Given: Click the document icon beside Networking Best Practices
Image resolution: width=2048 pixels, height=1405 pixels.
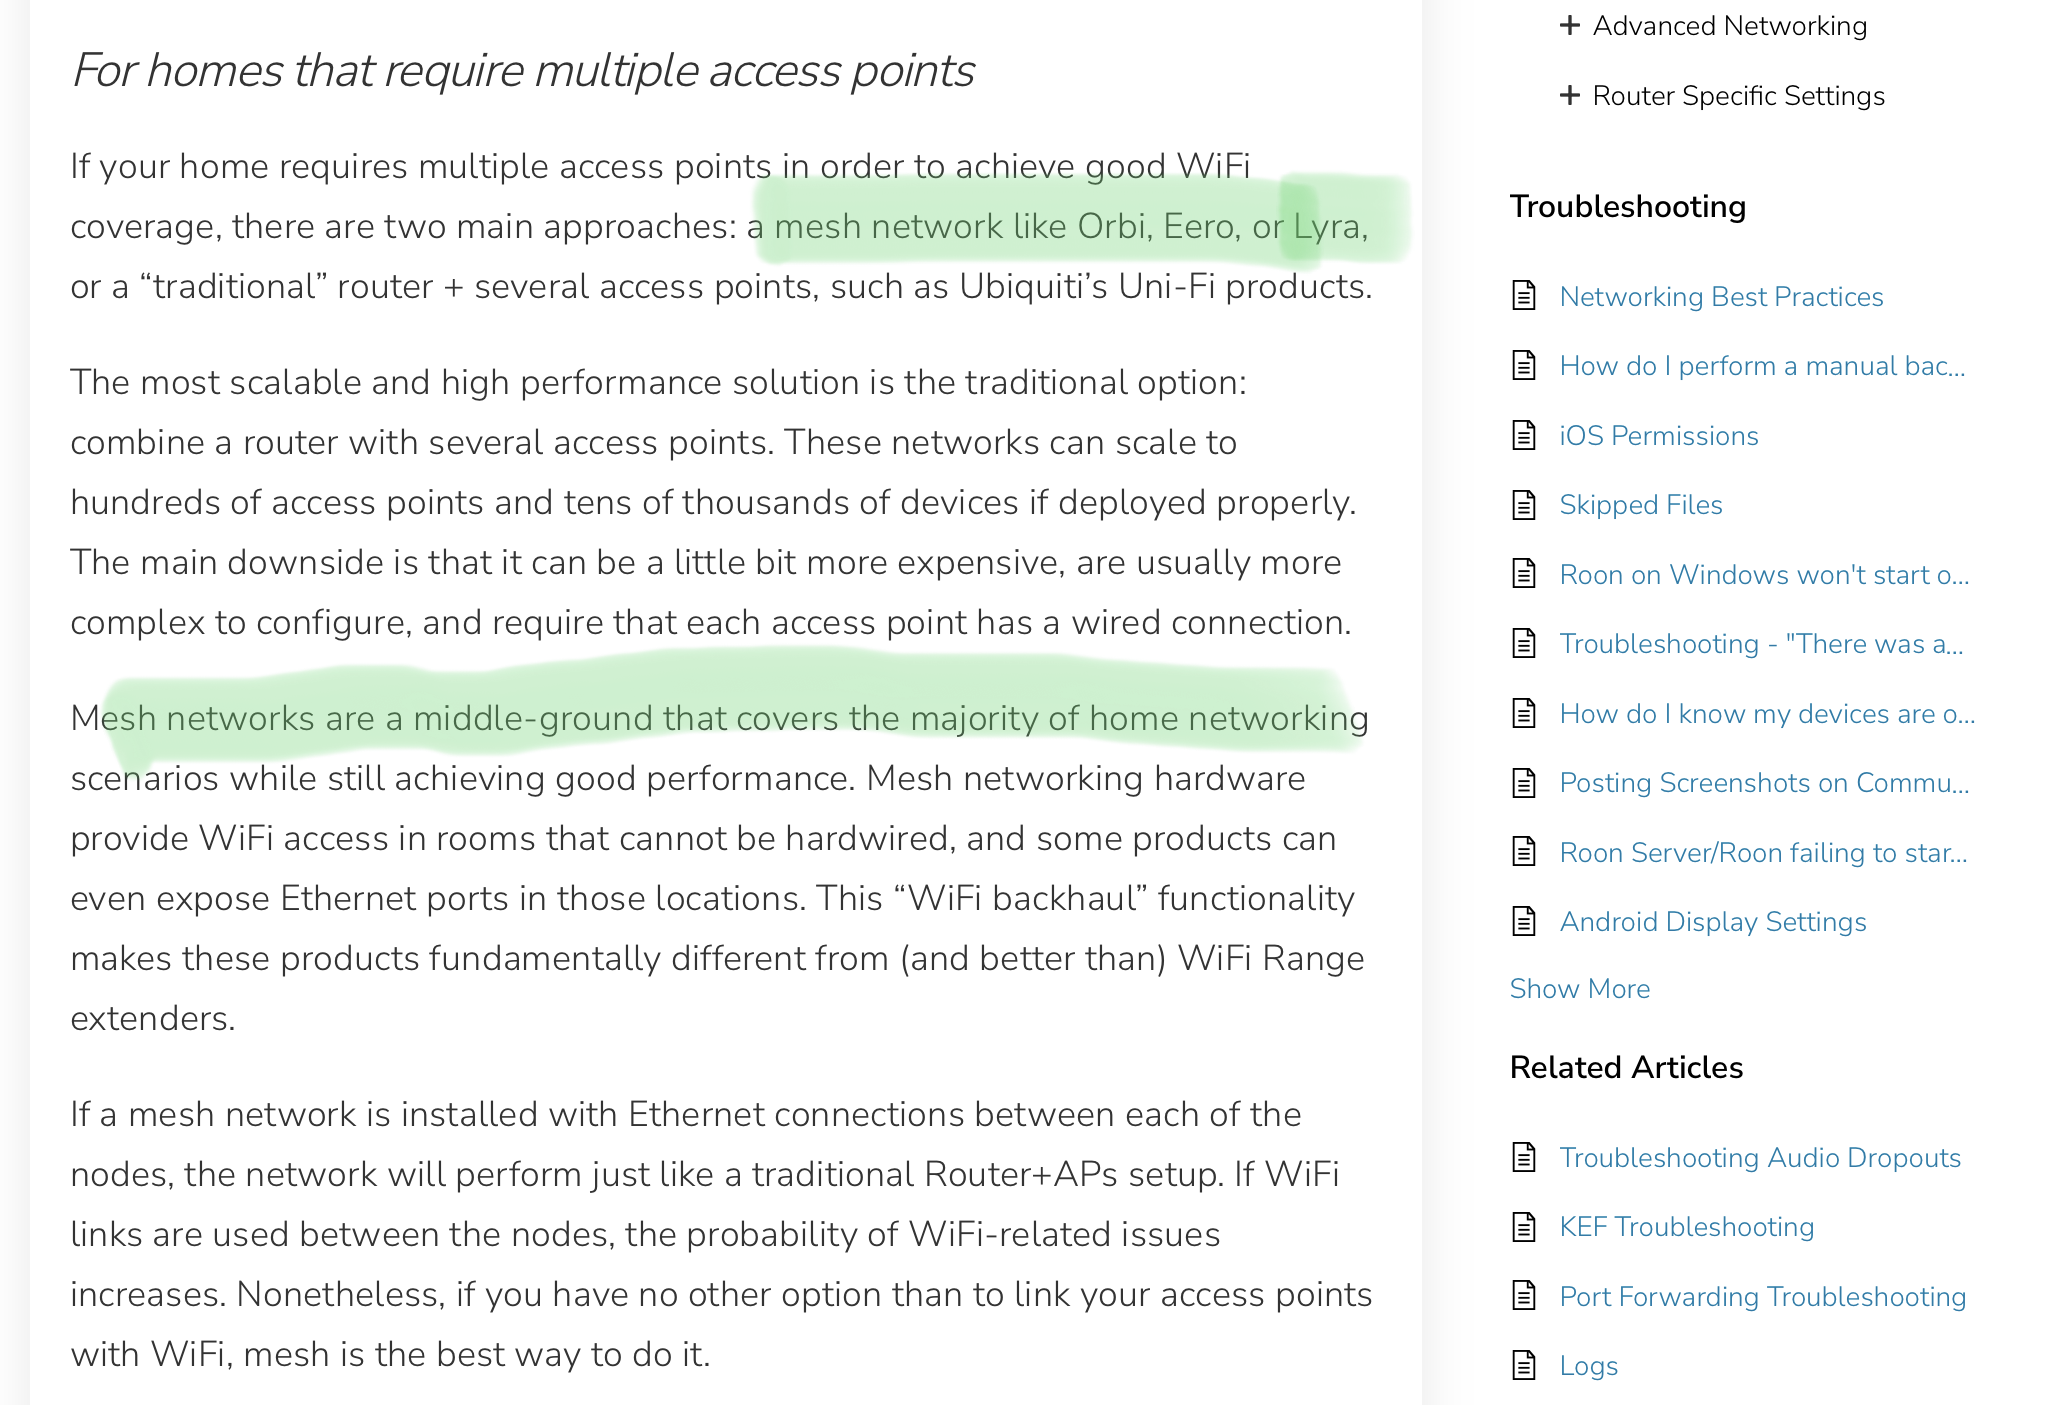Looking at the screenshot, I should click(x=1524, y=296).
